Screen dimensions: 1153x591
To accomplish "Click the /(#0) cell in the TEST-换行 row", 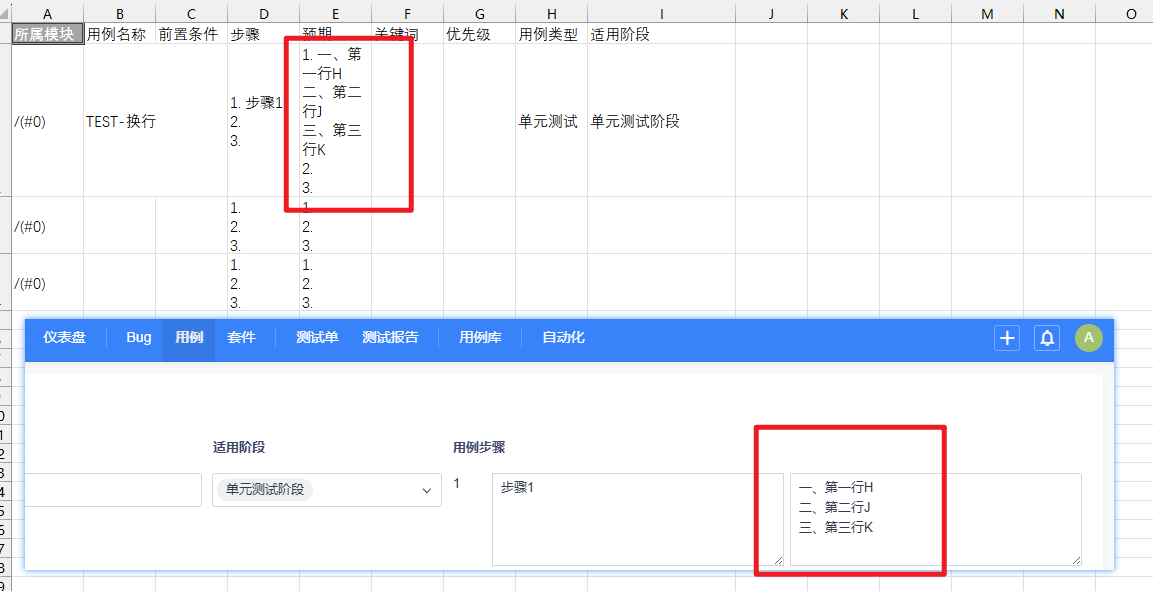I will click(x=48, y=121).
